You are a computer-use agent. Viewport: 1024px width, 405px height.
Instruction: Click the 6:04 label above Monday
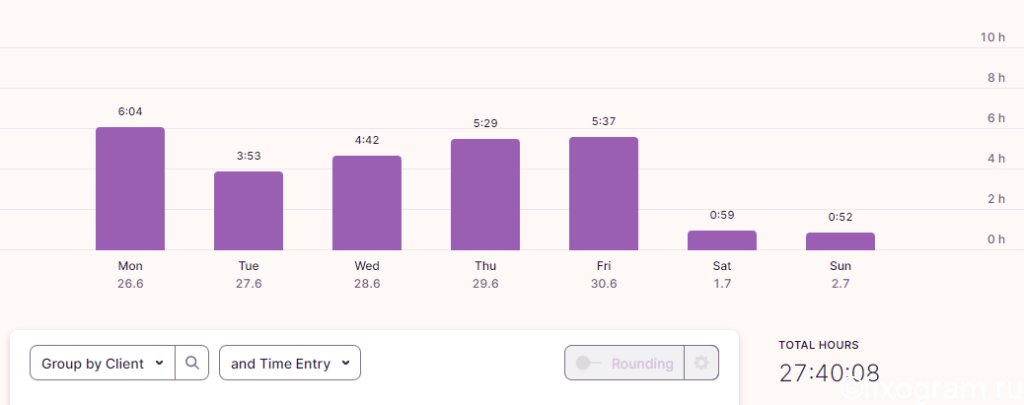tap(130, 112)
